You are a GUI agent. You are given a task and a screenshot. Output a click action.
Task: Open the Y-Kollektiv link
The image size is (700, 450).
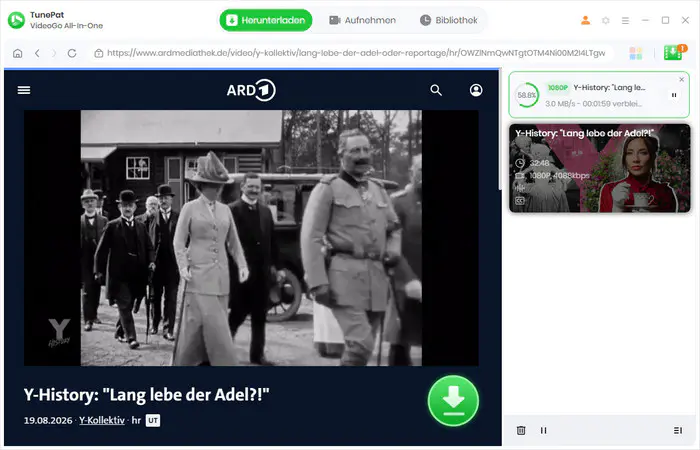102,420
